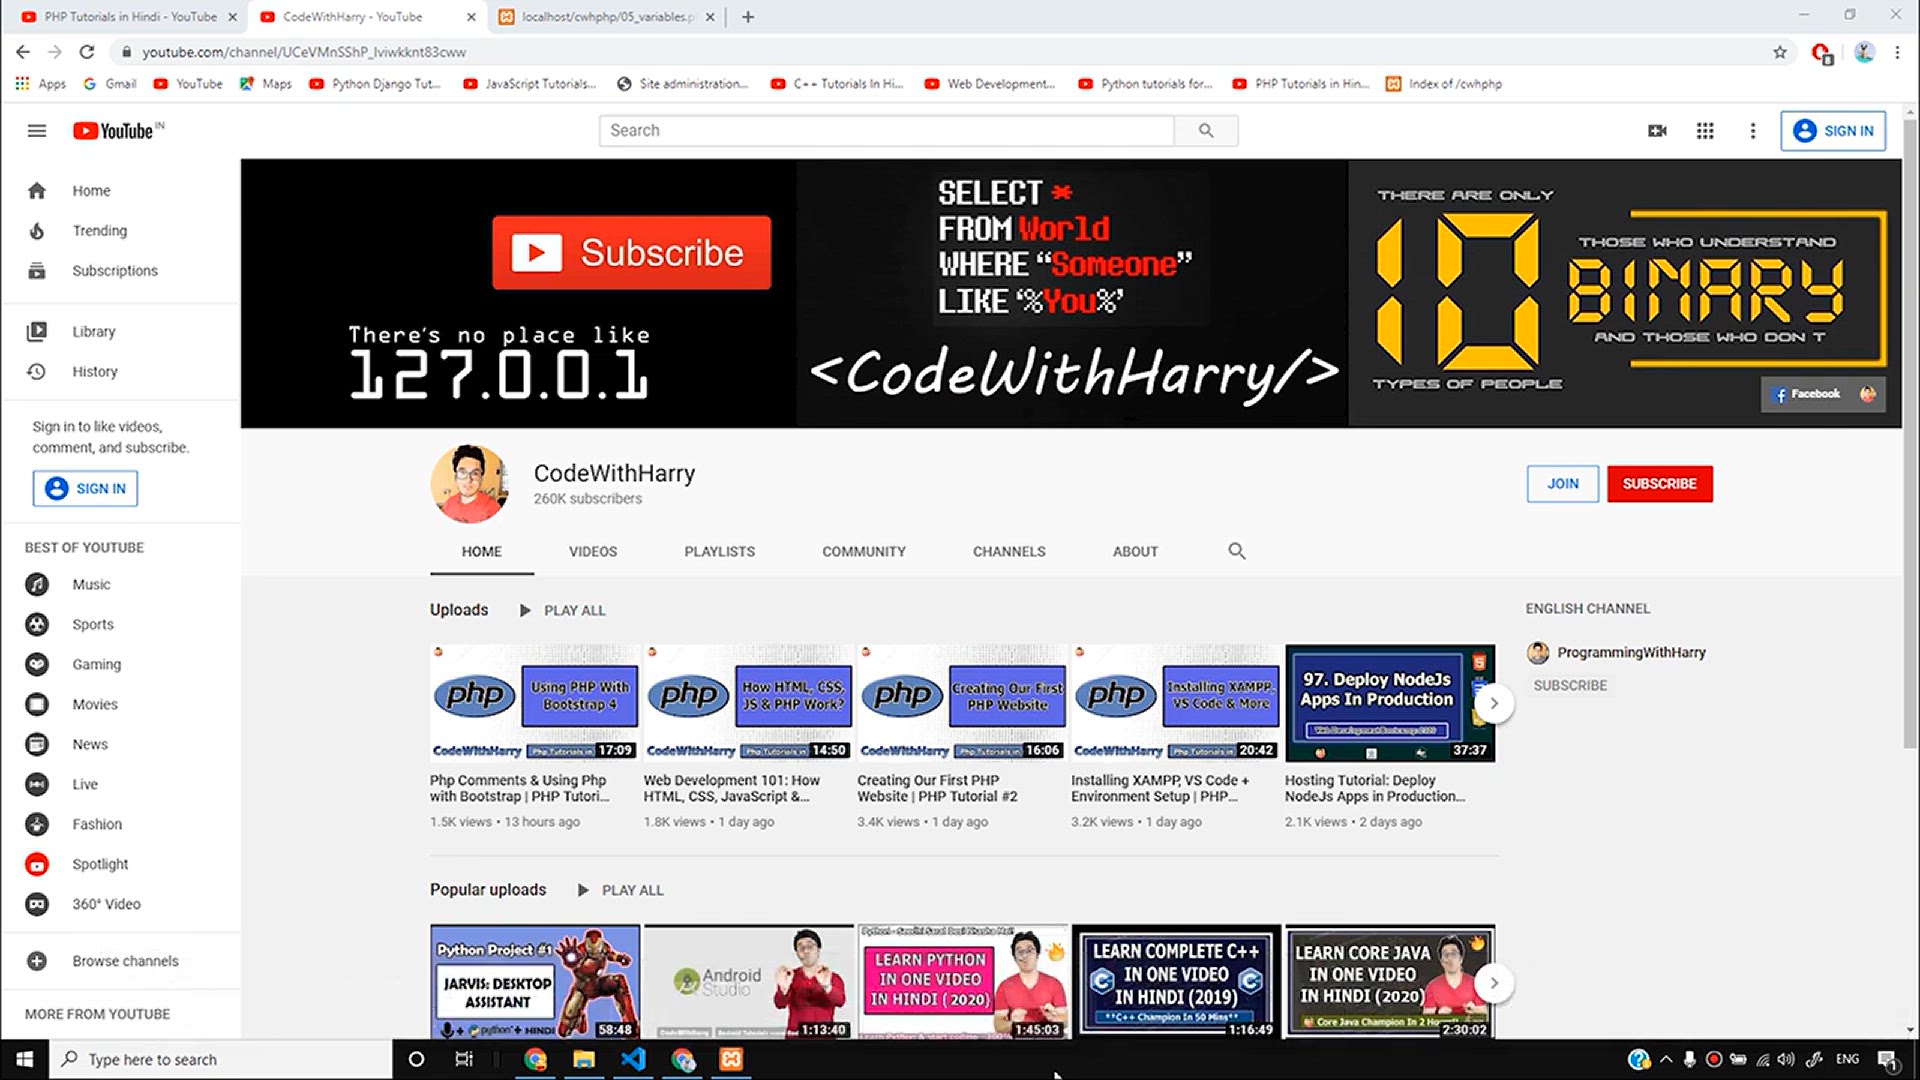This screenshot has height=1080, width=1920.
Task: Switch to the ABOUT tab
Action: pos(1135,552)
